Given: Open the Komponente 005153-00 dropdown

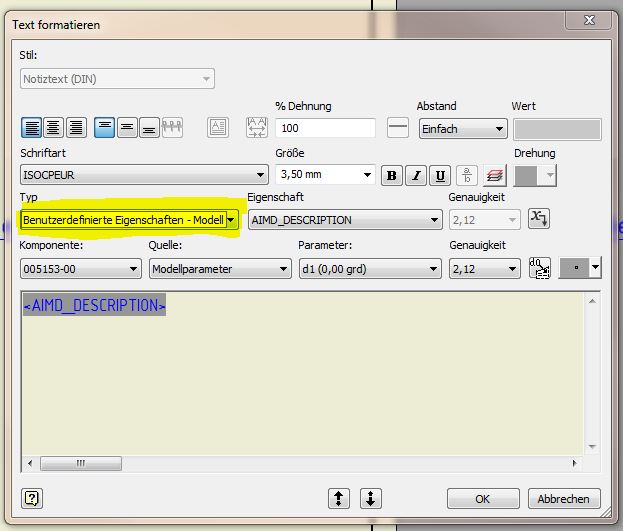Looking at the screenshot, I should pyautogui.click(x=81, y=269).
